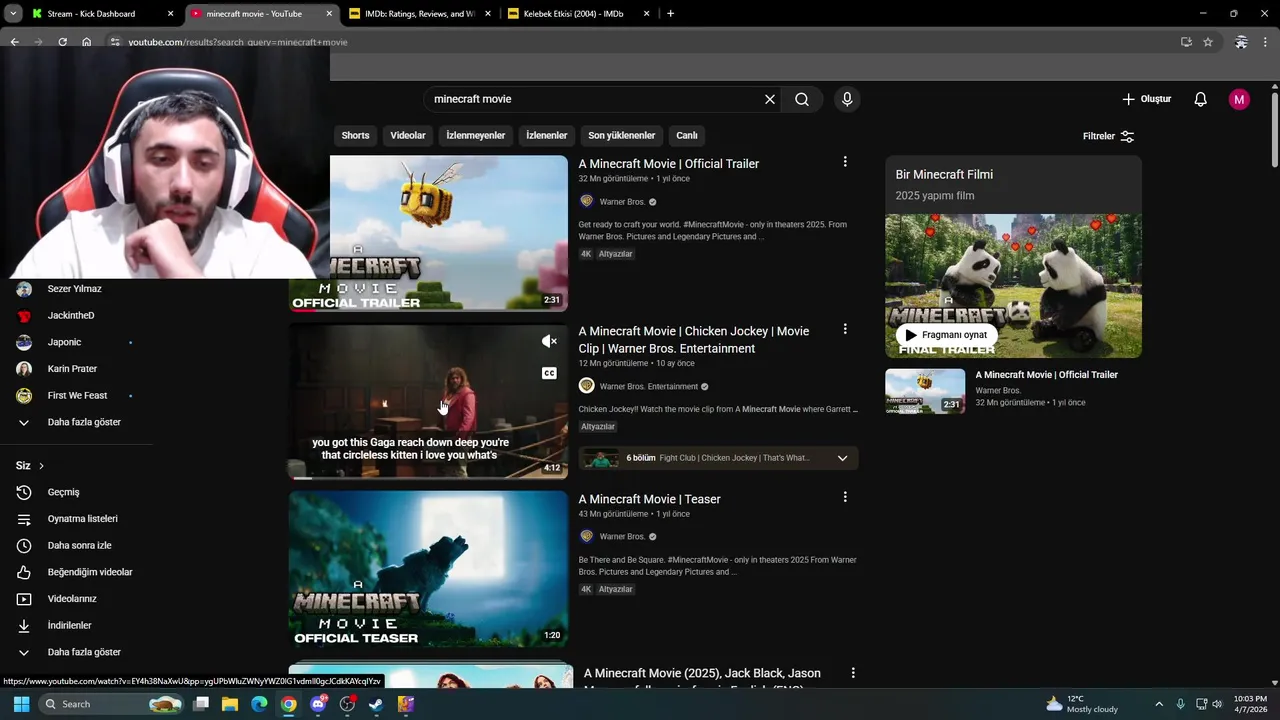This screenshot has width=1280, height=720.
Task: Open Steam from taskbar
Action: (x=376, y=704)
